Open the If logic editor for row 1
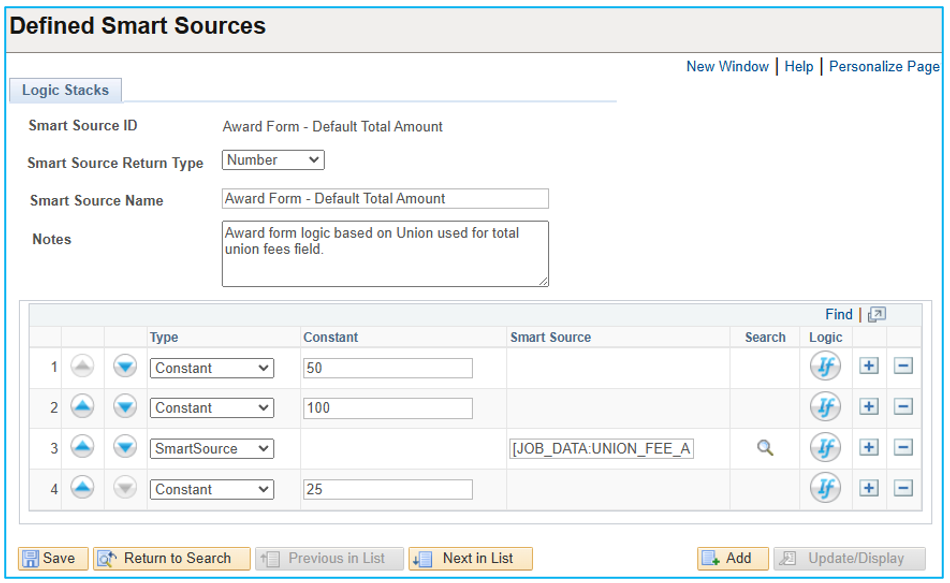 pos(826,367)
